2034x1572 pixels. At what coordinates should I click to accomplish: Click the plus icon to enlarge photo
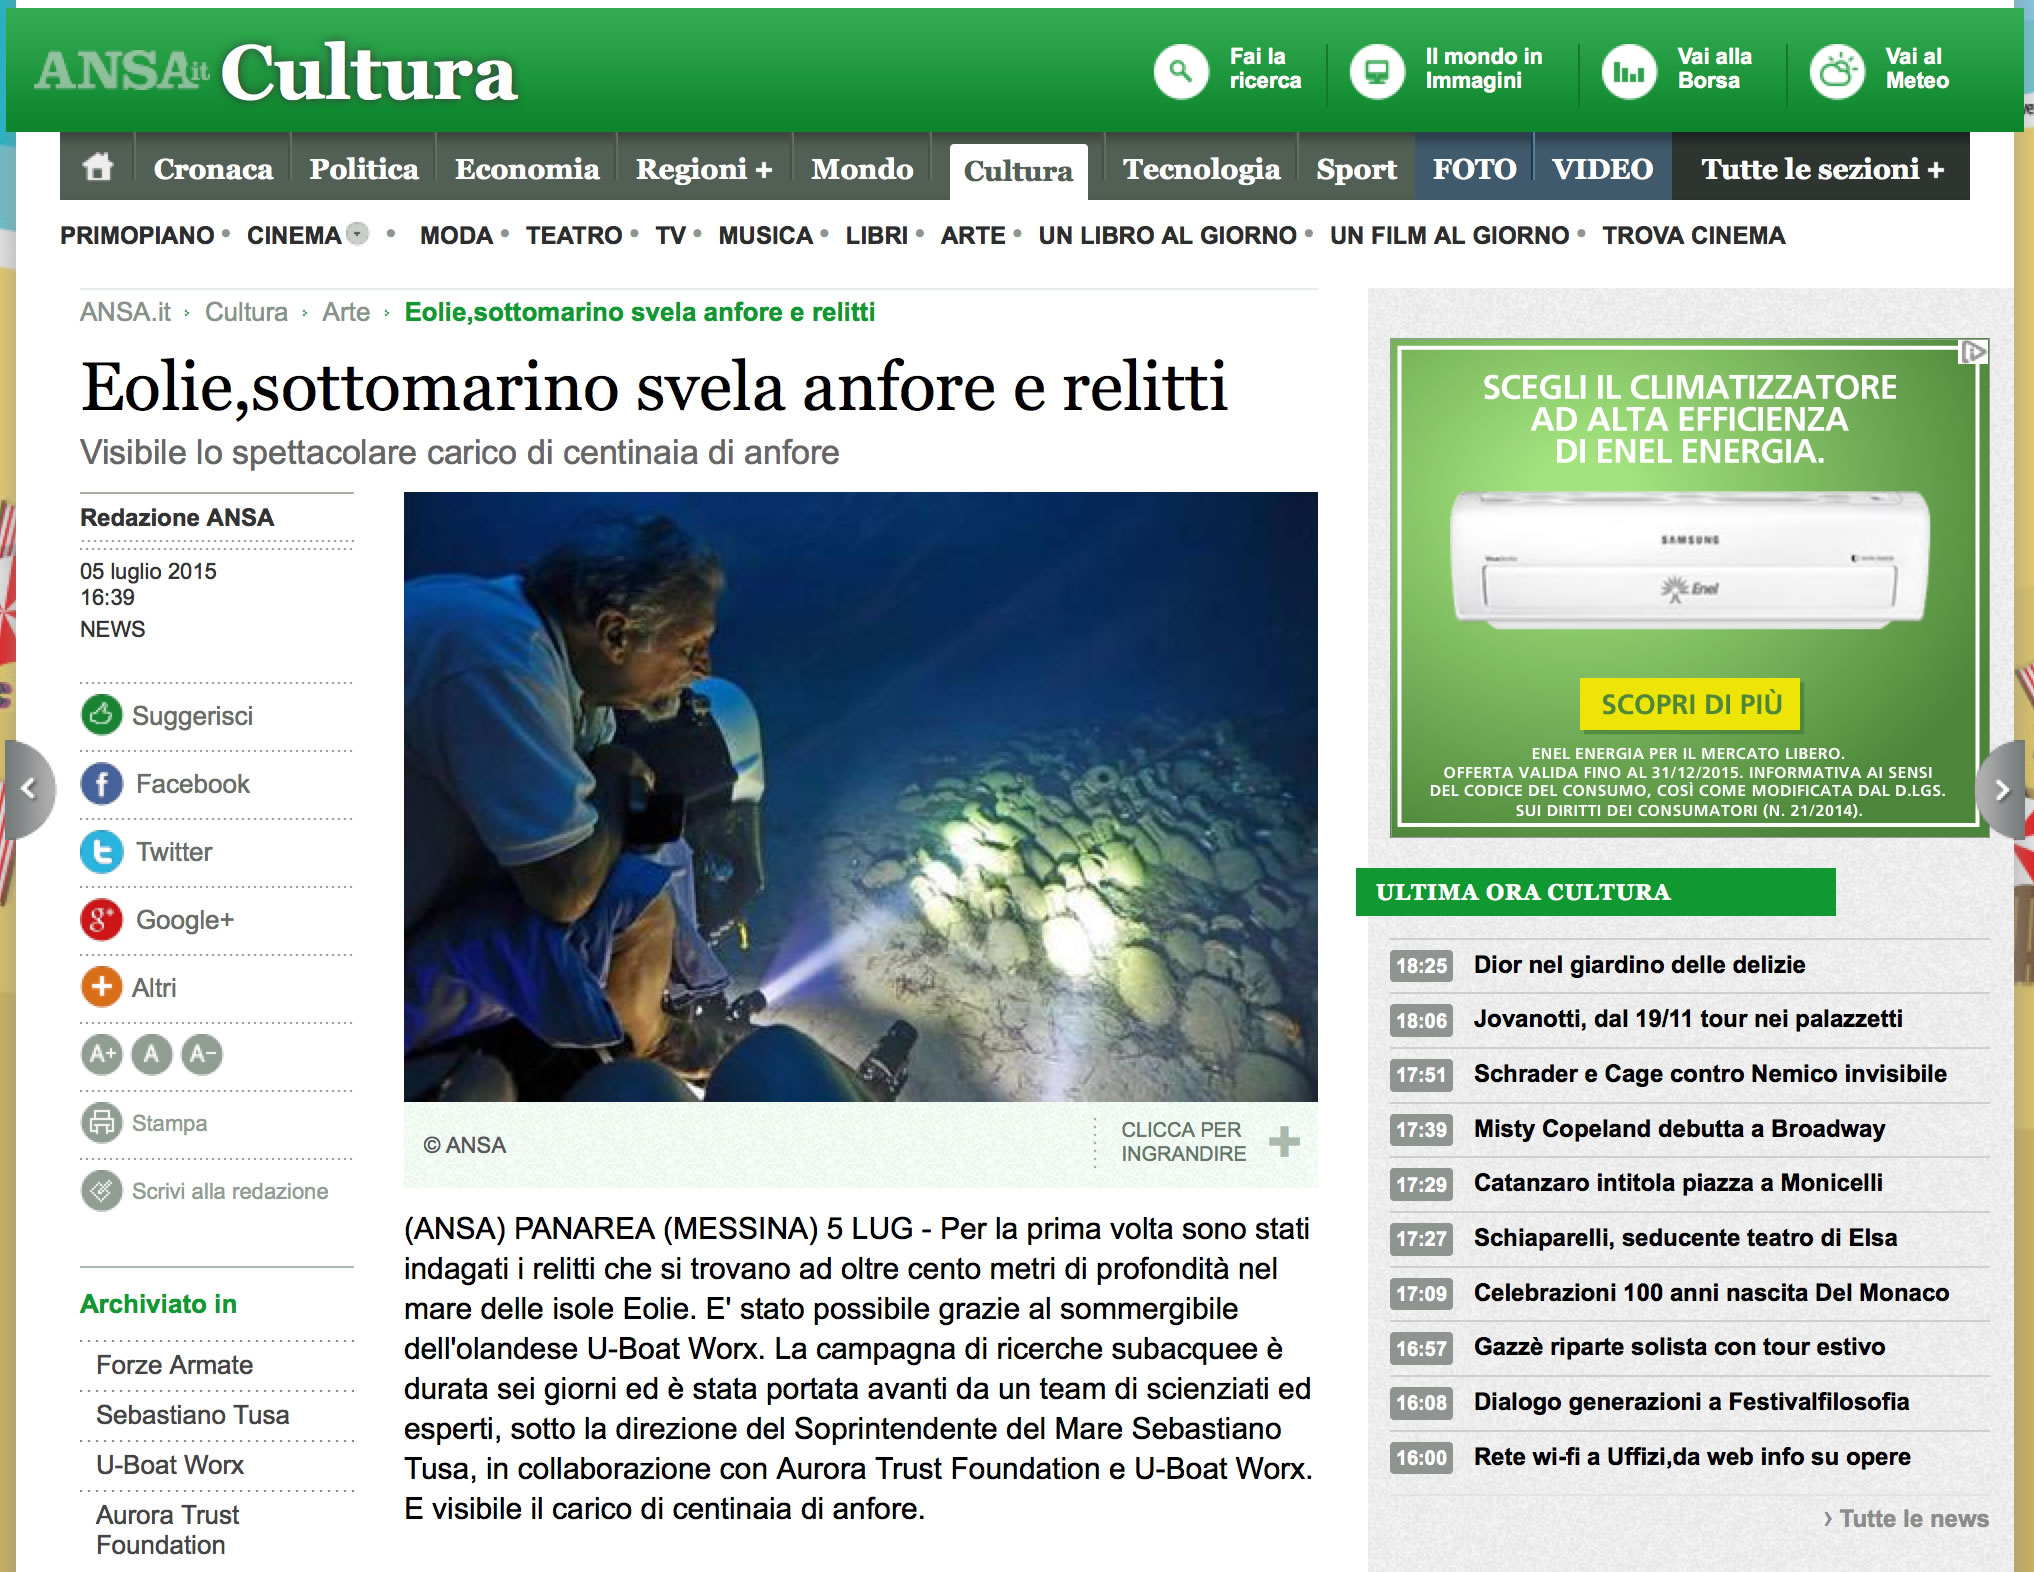[1284, 1141]
